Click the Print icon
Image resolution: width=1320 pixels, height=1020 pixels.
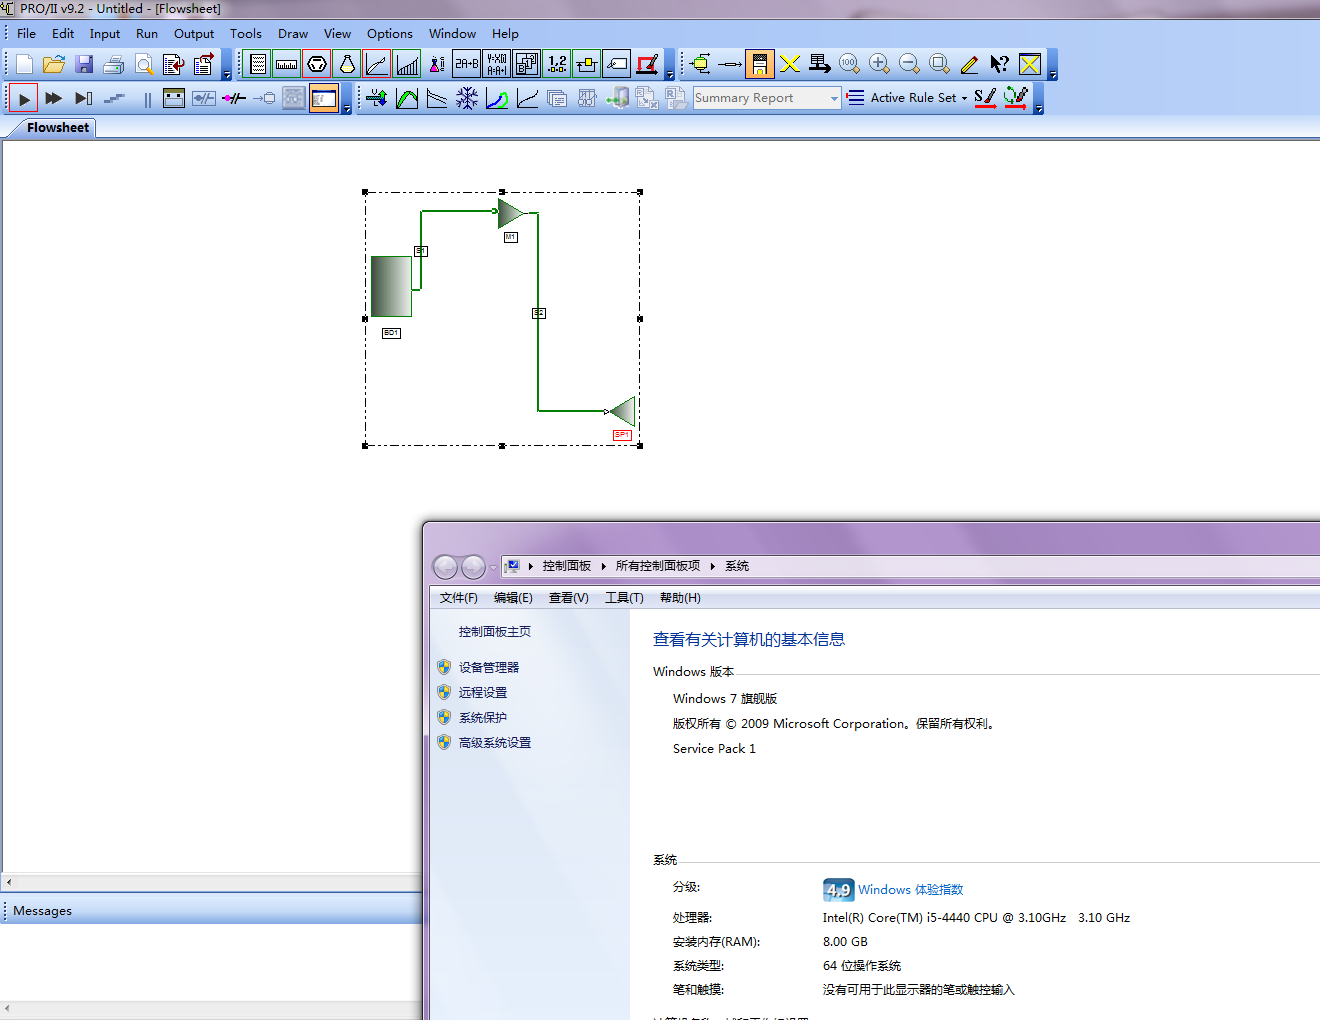114,65
